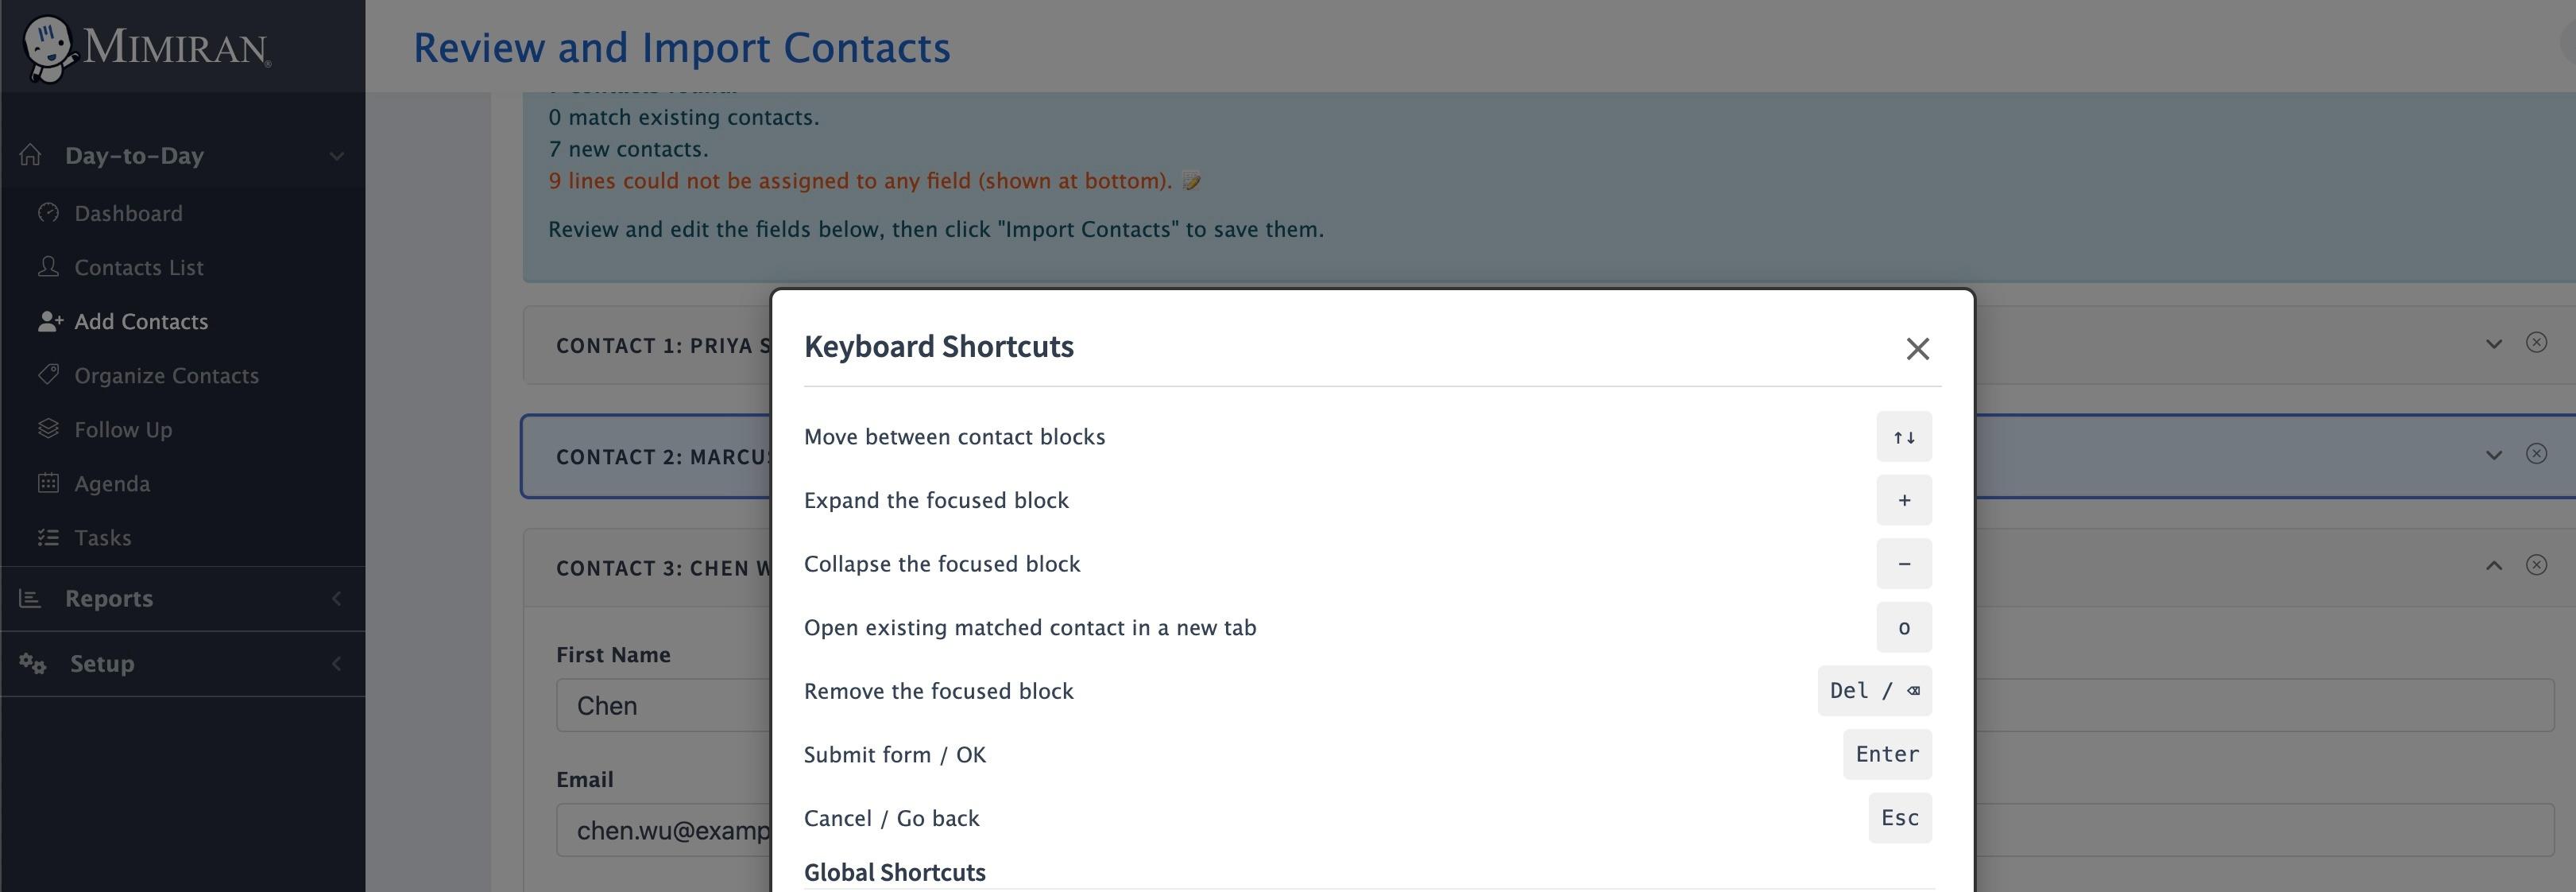Screen dimensions: 2576x892
Task: Click the note icon beside unassigned lines warning
Action: pos(1191,181)
